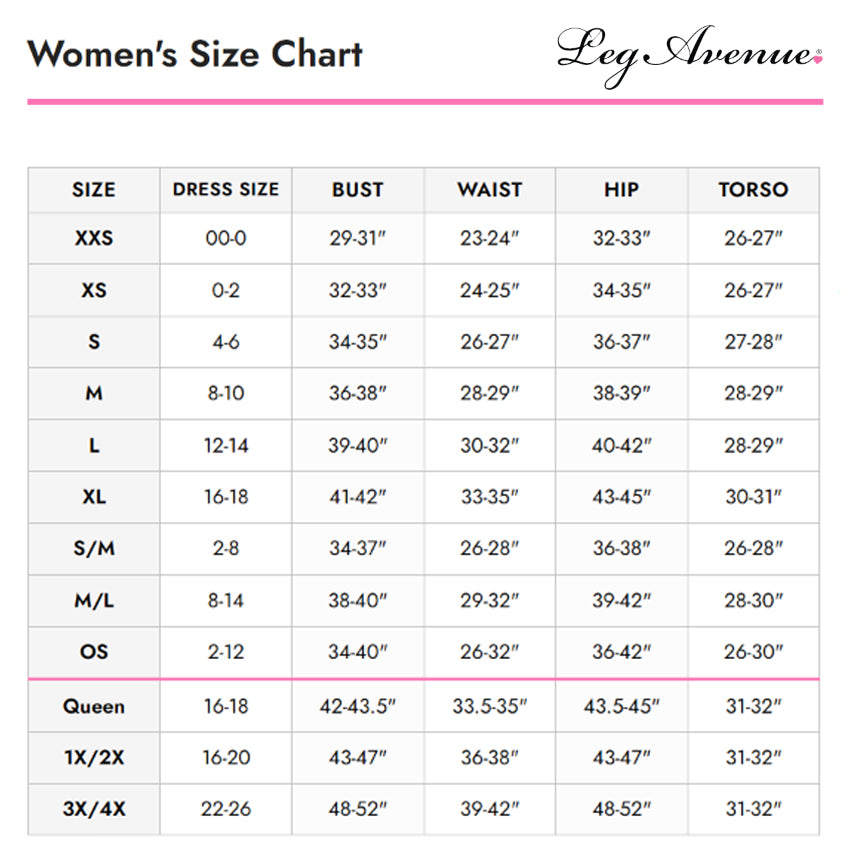Select the XS size row label
The image size is (851, 868).
point(94,290)
